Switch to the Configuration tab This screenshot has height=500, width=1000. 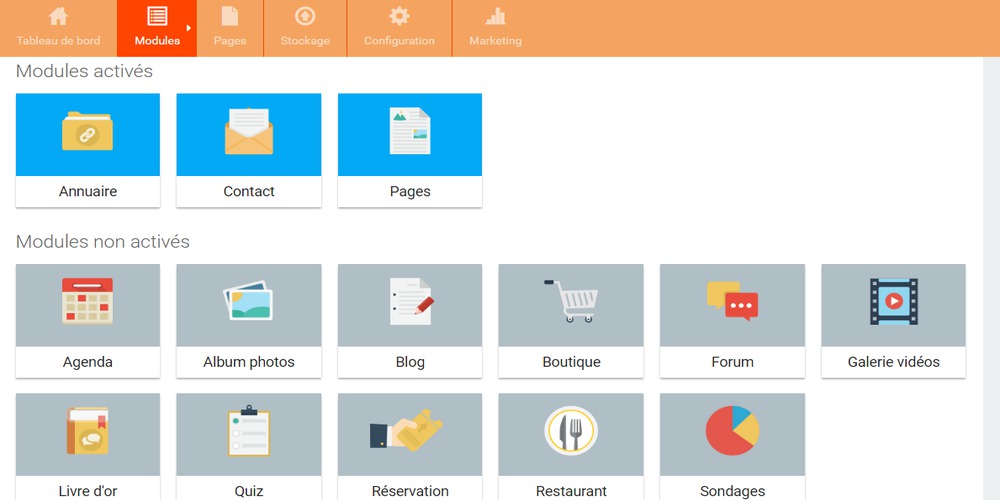point(399,28)
